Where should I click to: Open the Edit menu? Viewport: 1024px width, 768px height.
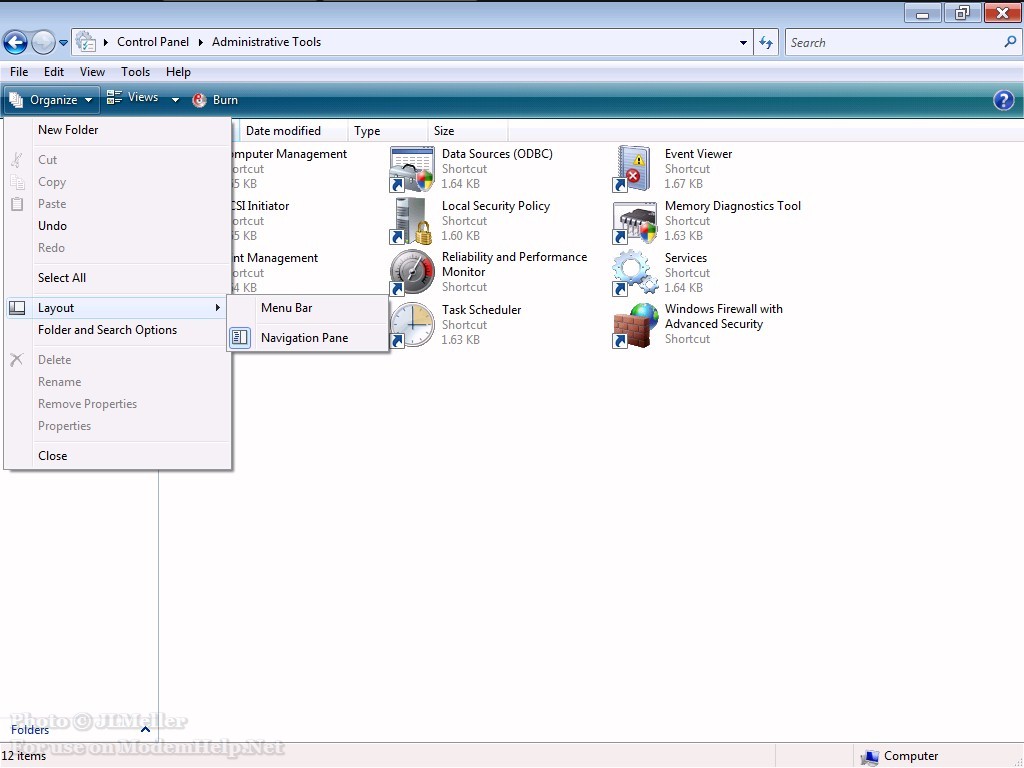pos(54,72)
